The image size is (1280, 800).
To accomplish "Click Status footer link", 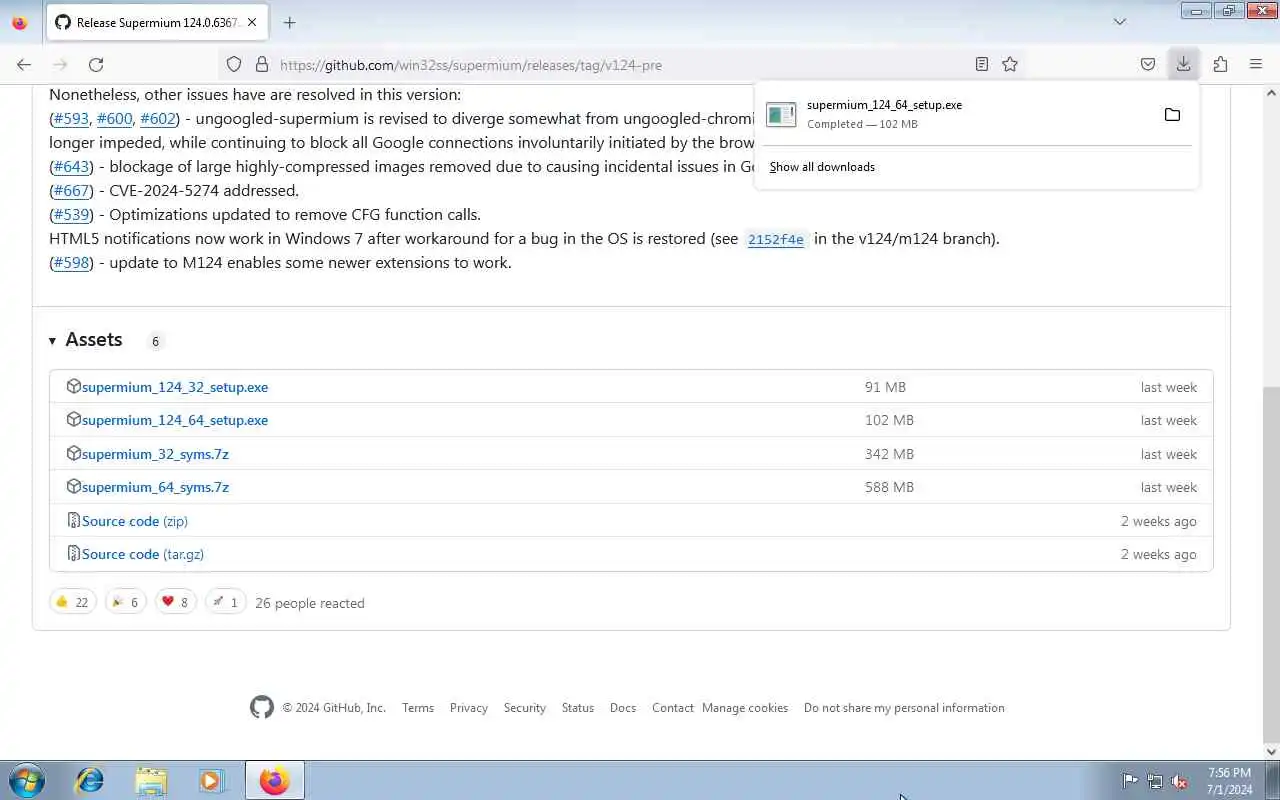I will (x=578, y=707).
